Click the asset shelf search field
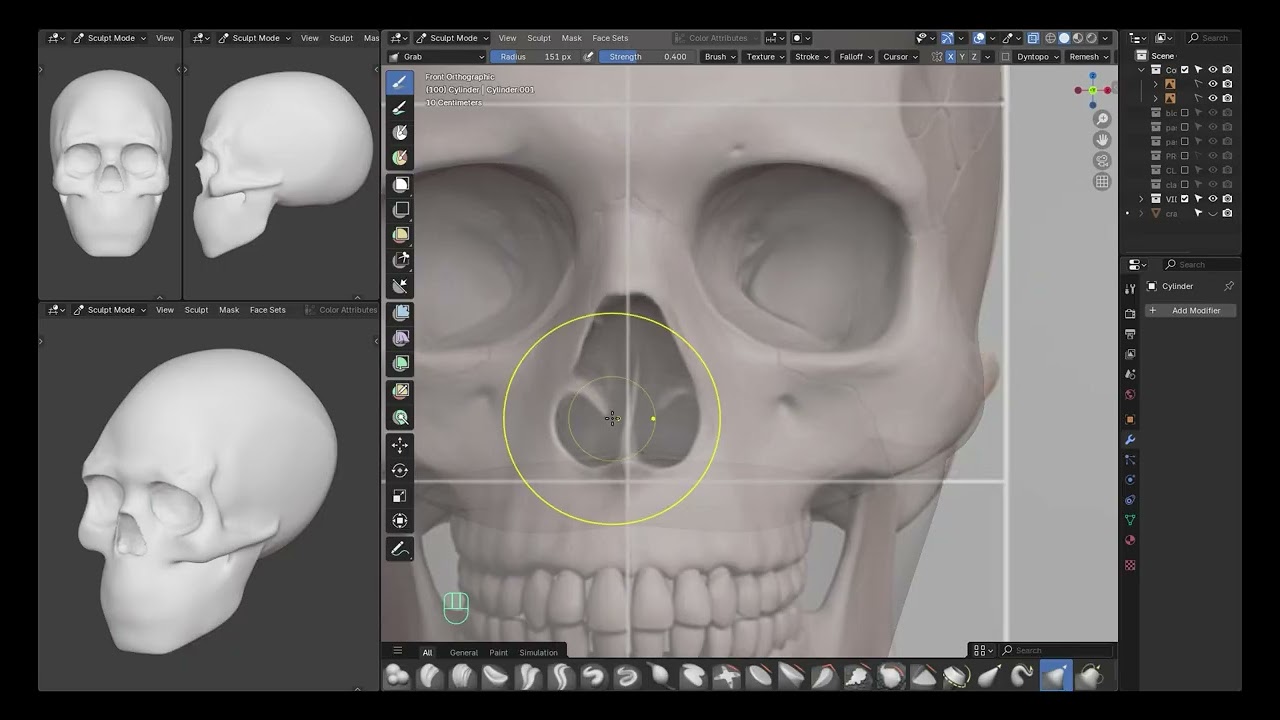Screen dimensions: 1280x720 (x=1056, y=650)
